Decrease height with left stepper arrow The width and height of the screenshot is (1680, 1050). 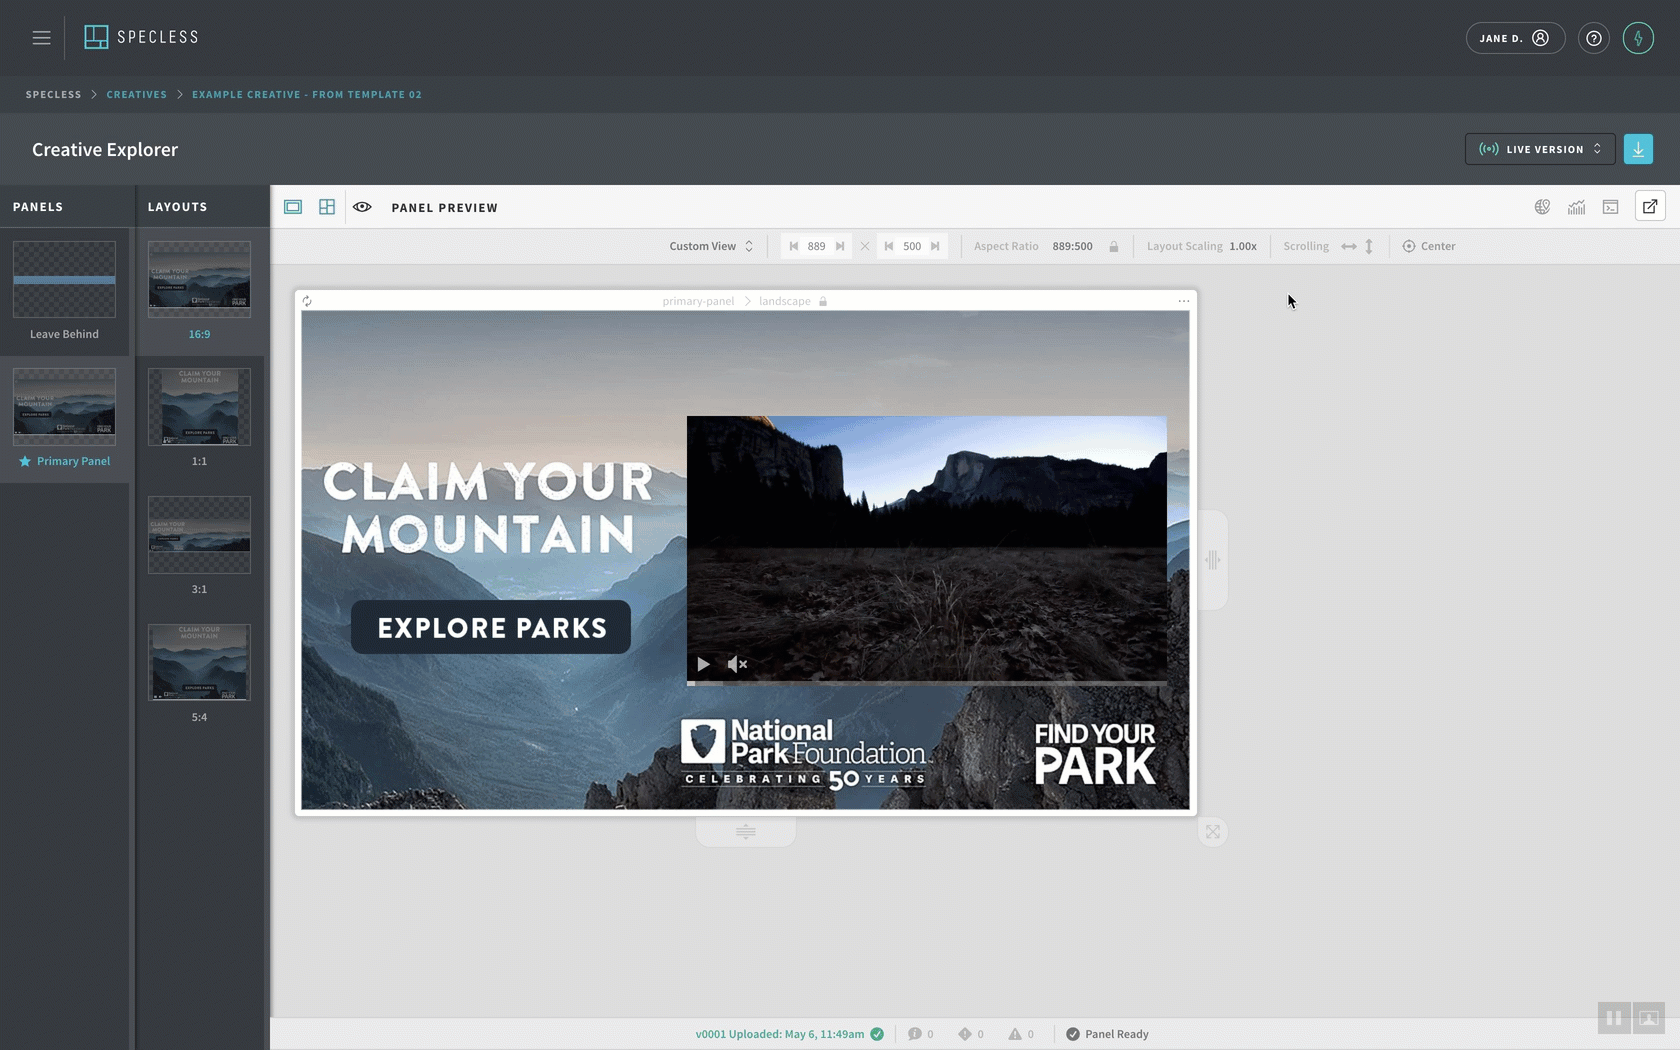(888, 246)
